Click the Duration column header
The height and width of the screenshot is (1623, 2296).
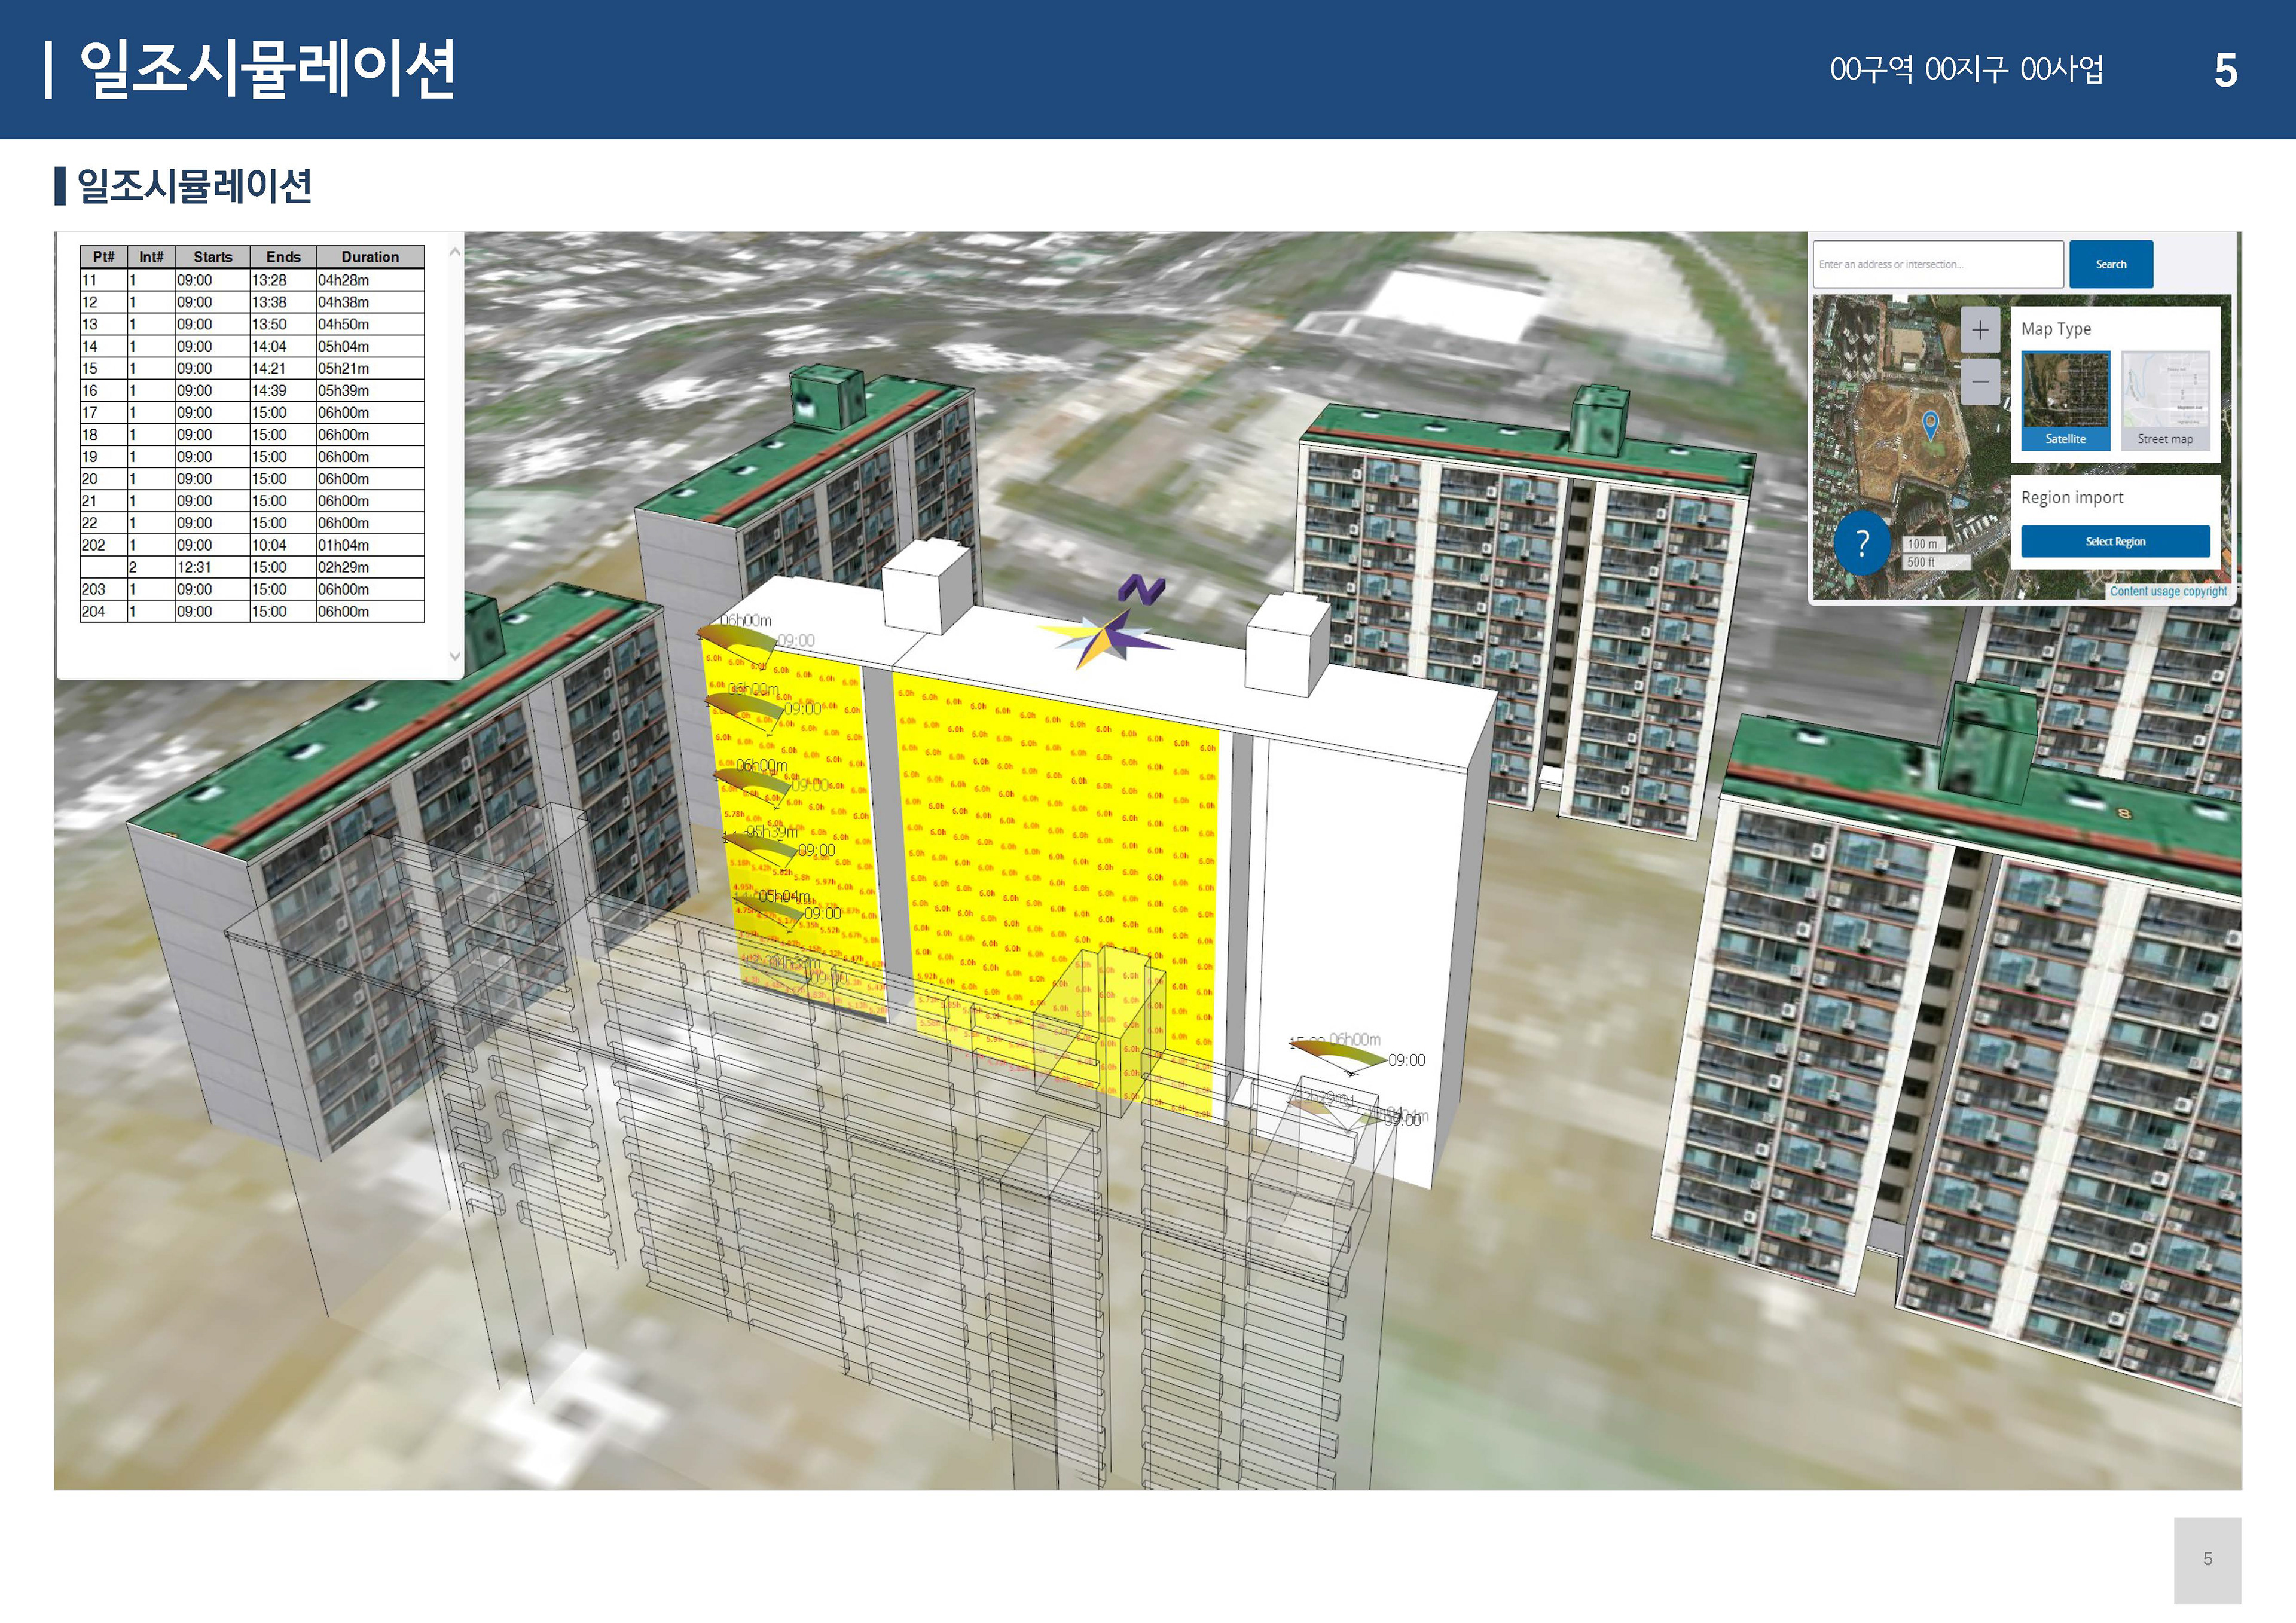[x=370, y=257]
